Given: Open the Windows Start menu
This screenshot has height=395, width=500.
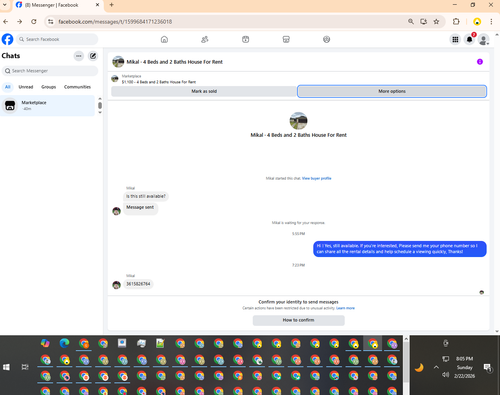Looking at the screenshot, I should [6, 367].
